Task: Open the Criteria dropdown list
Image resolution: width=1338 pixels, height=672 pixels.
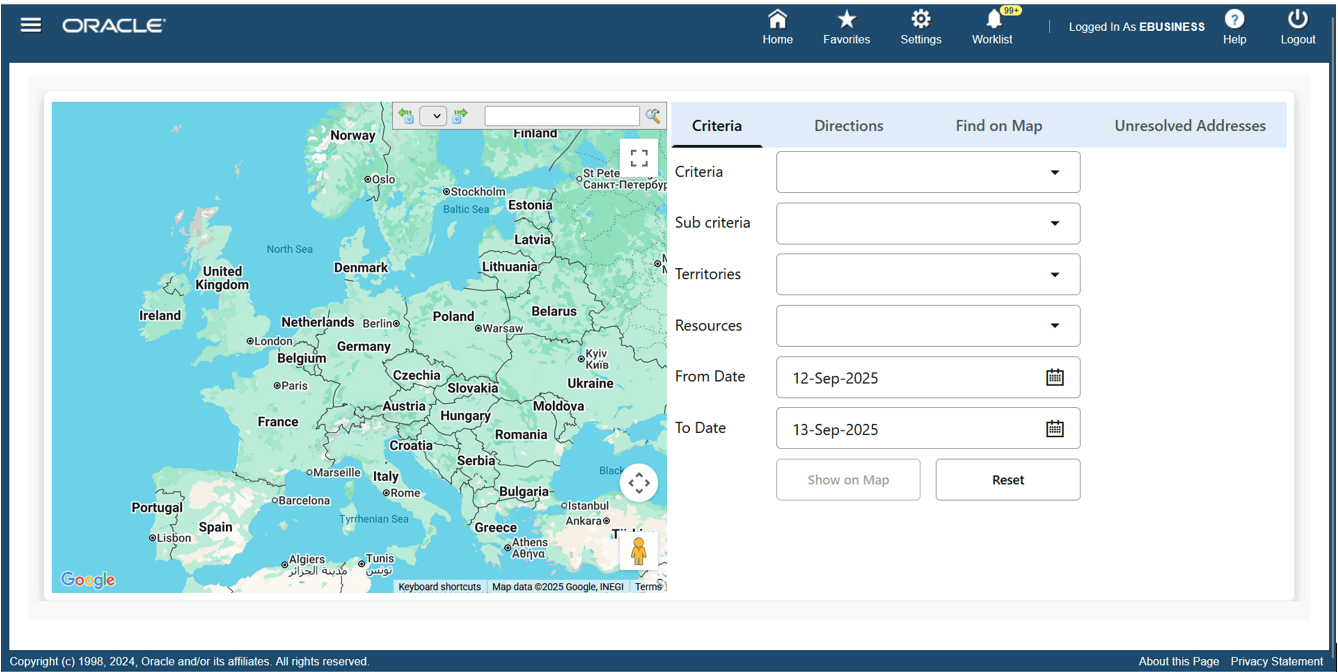Action: coord(1054,172)
